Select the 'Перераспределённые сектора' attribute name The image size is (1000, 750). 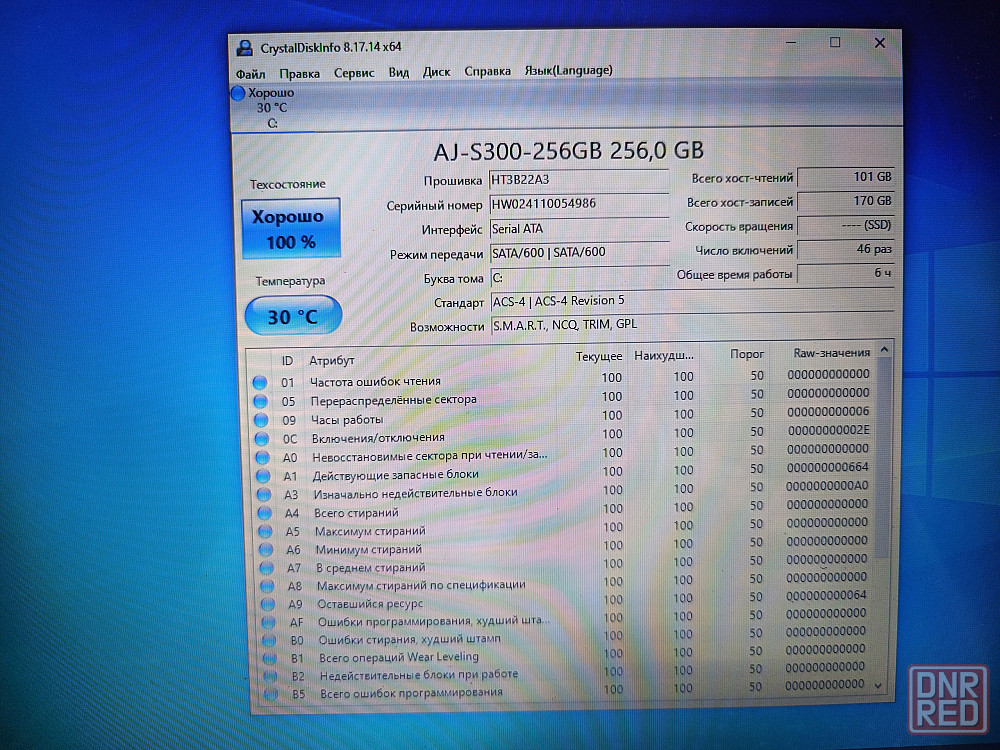tap(393, 400)
